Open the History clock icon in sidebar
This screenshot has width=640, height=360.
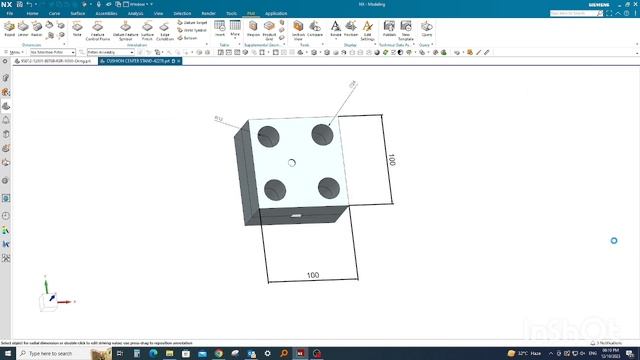pyautogui.click(x=6, y=216)
